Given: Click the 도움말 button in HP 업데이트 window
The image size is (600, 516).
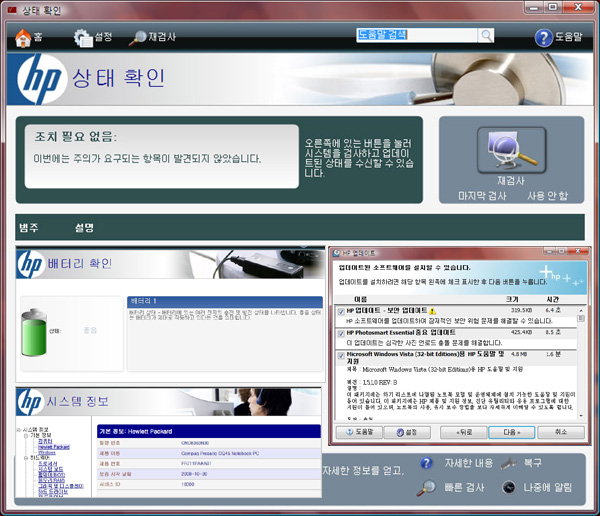Looking at the screenshot, I should click(x=359, y=432).
